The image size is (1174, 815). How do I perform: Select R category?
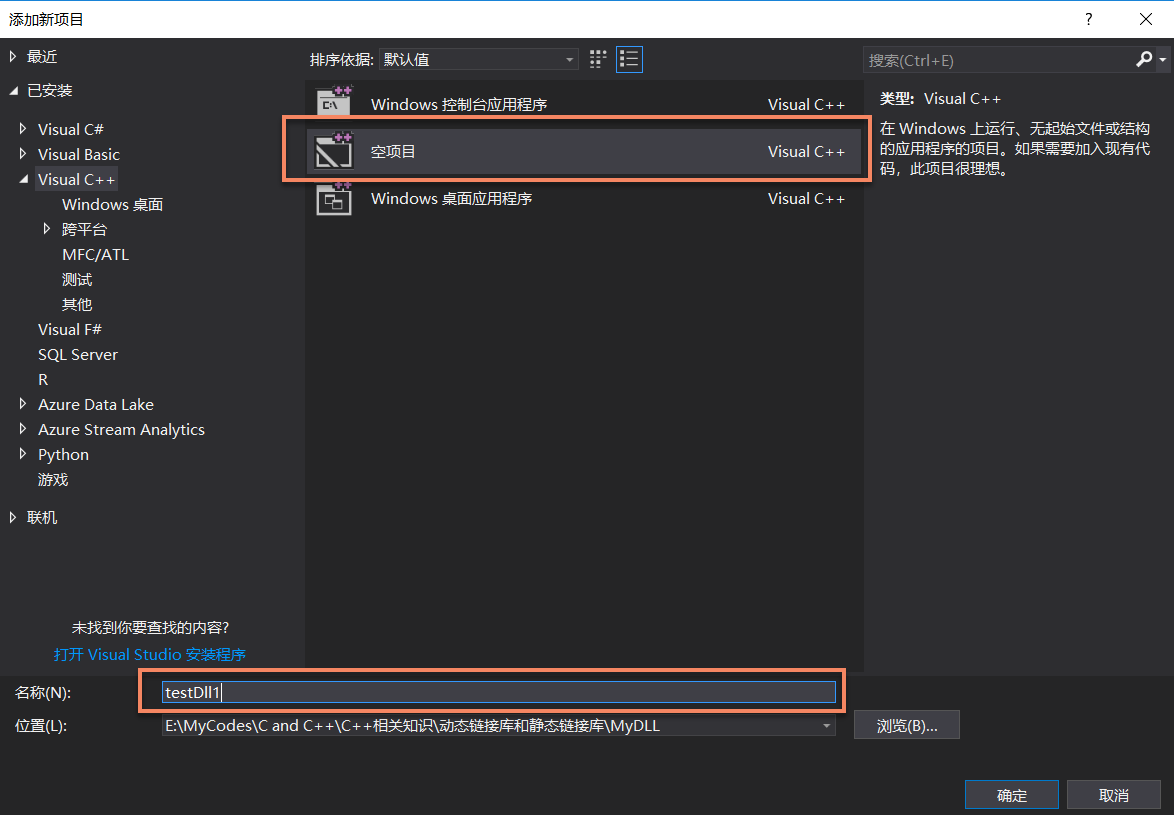(43, 379)
